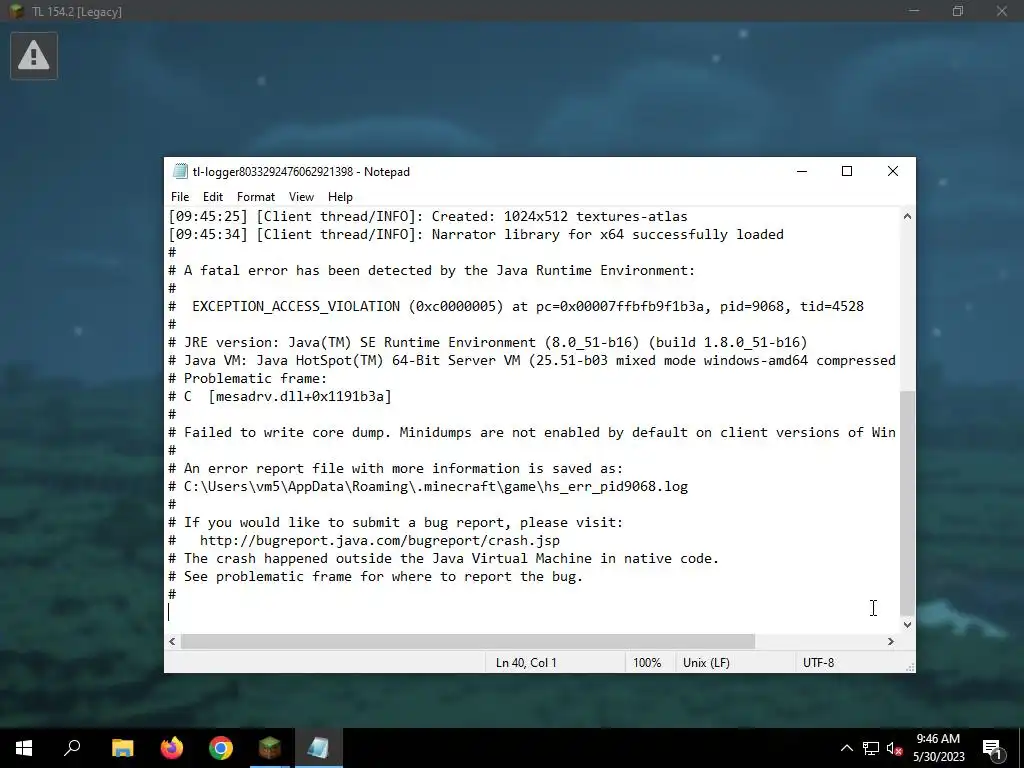Click the Notepad title bar document icon
Viewport: 1024px width, 768px height.
[180, 171]
